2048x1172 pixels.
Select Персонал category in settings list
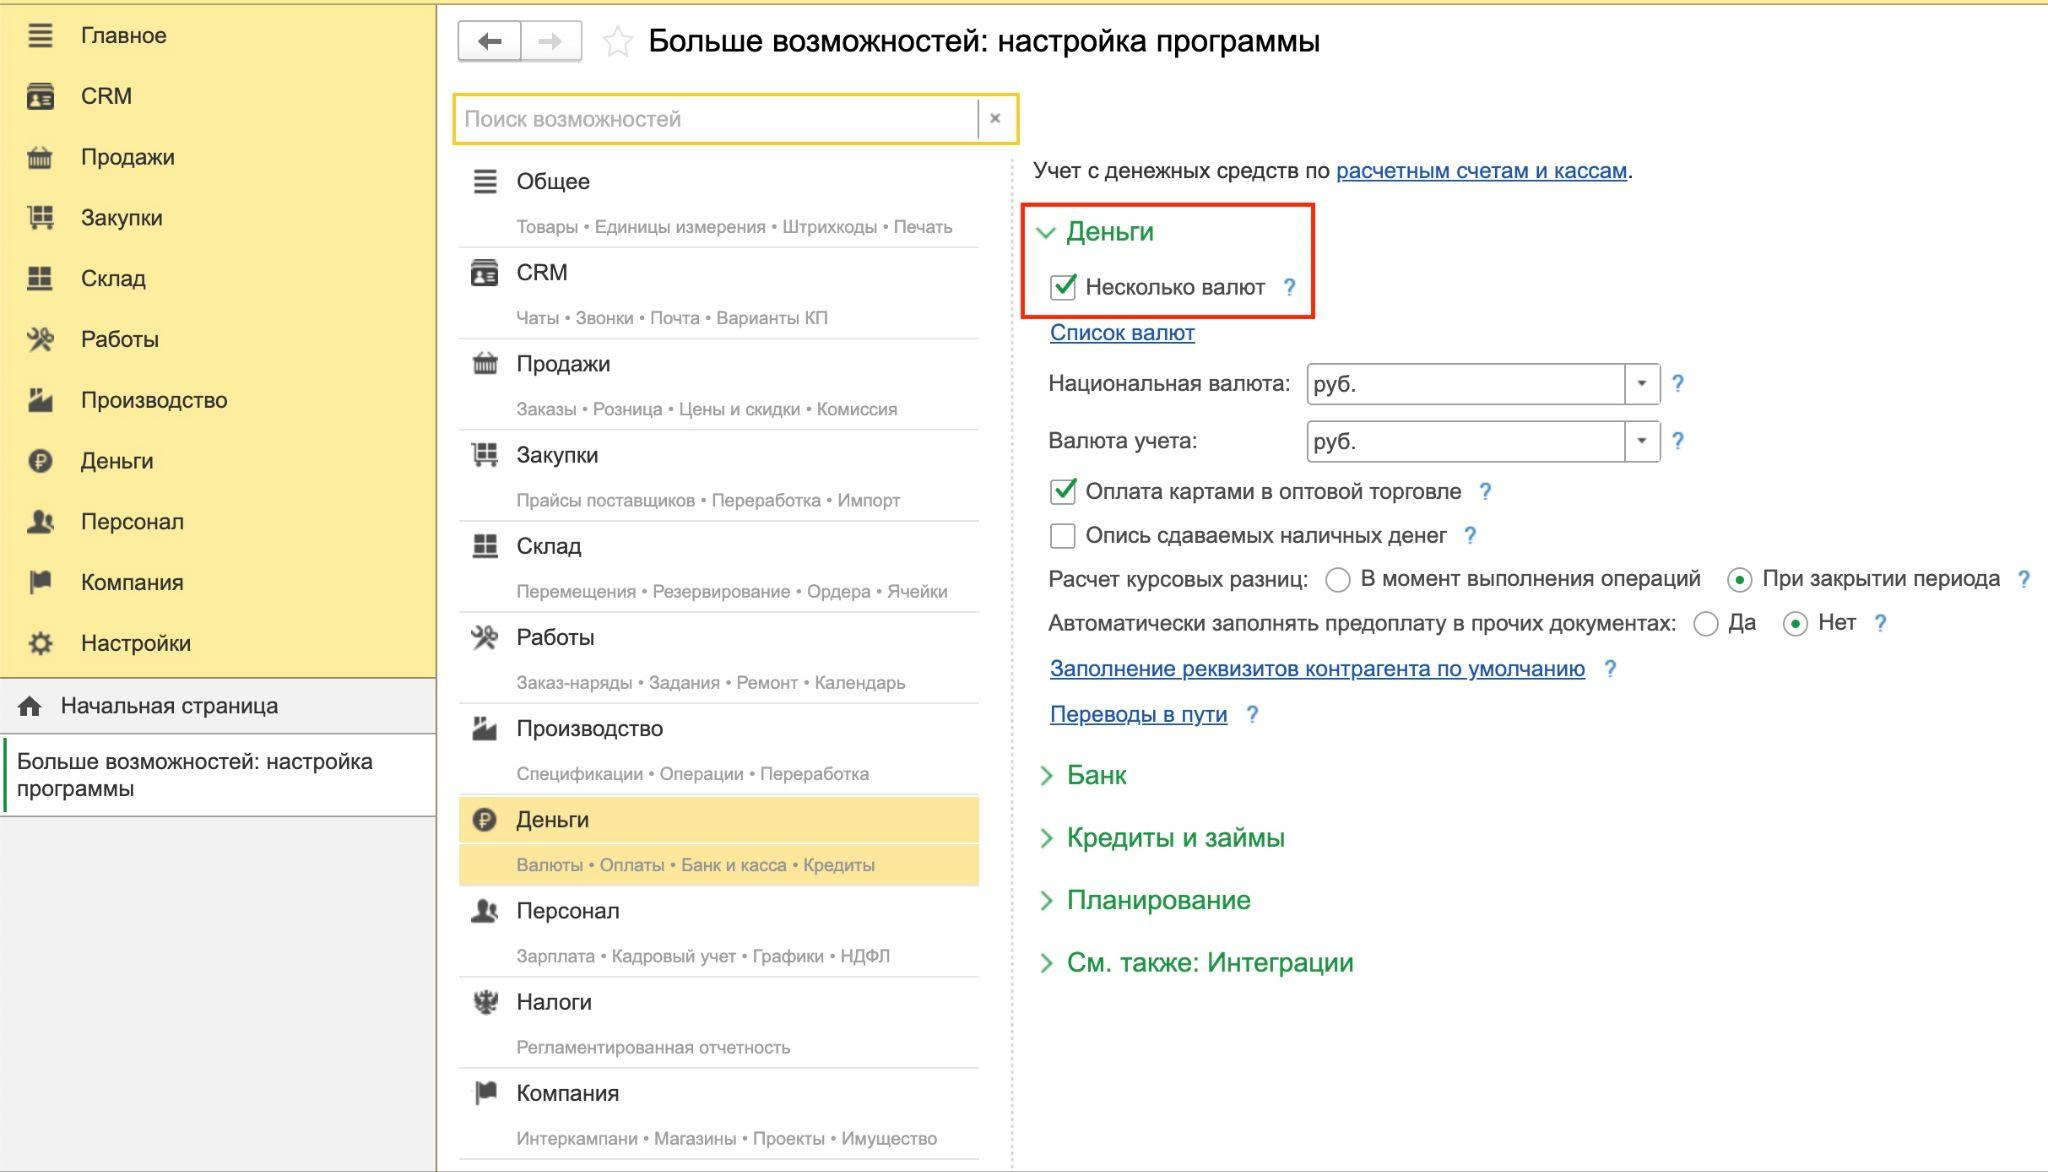(719, 931)
